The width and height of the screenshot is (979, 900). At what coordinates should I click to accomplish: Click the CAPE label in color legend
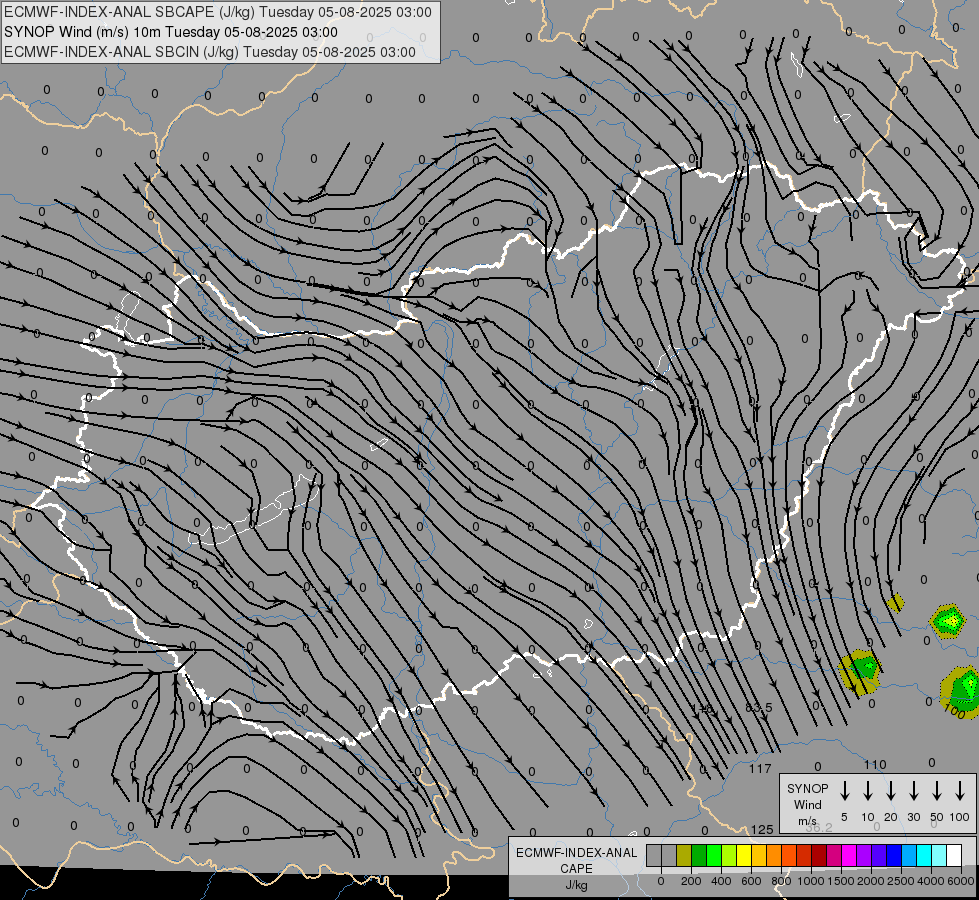576,869
